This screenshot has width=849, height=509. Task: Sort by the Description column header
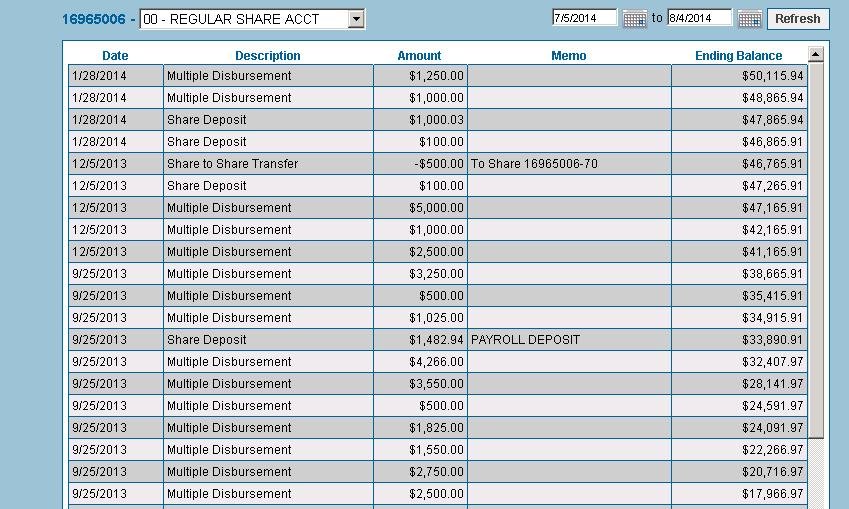267,56
